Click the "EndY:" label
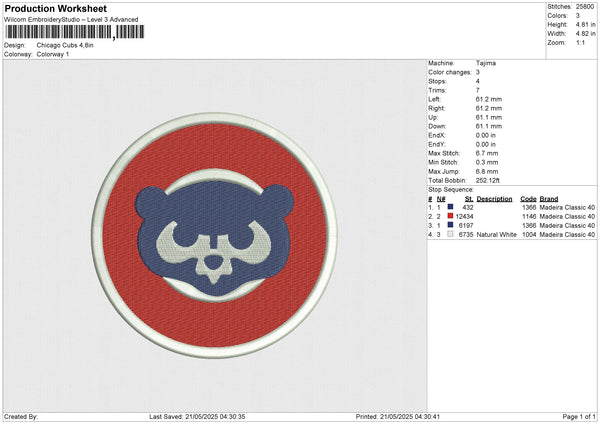 coord(437,144)
